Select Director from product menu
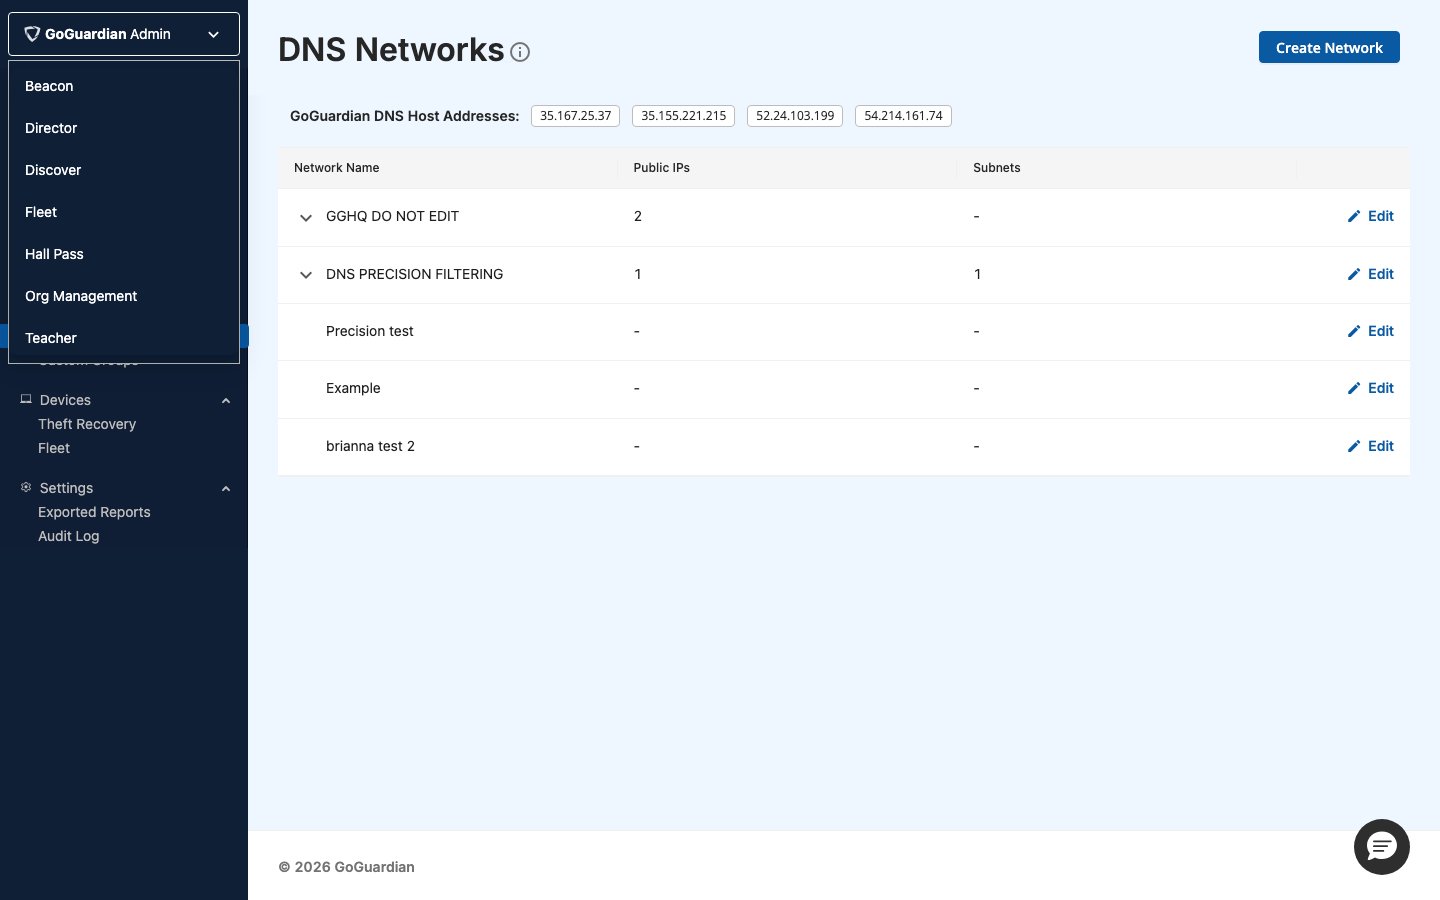 pos(124,128)
